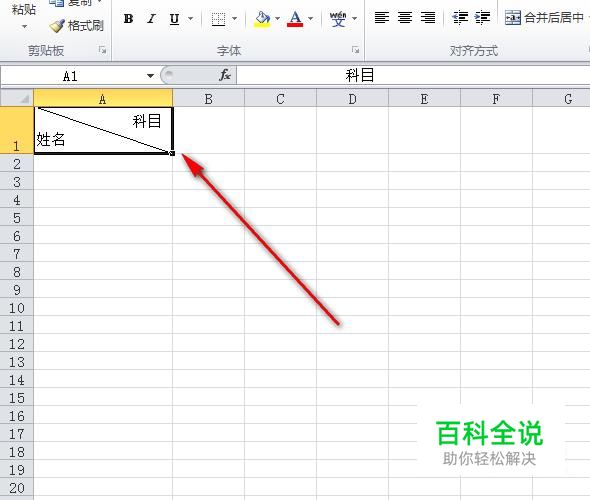Screen dimensions: 590x500
Task: Select row 5 header
Action: [17, 217]
